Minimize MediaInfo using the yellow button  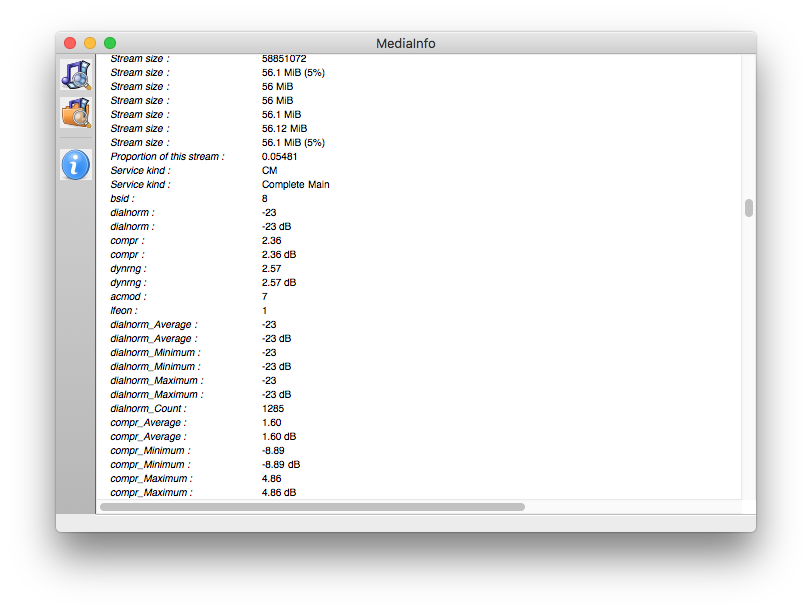[x=90, y=43]
